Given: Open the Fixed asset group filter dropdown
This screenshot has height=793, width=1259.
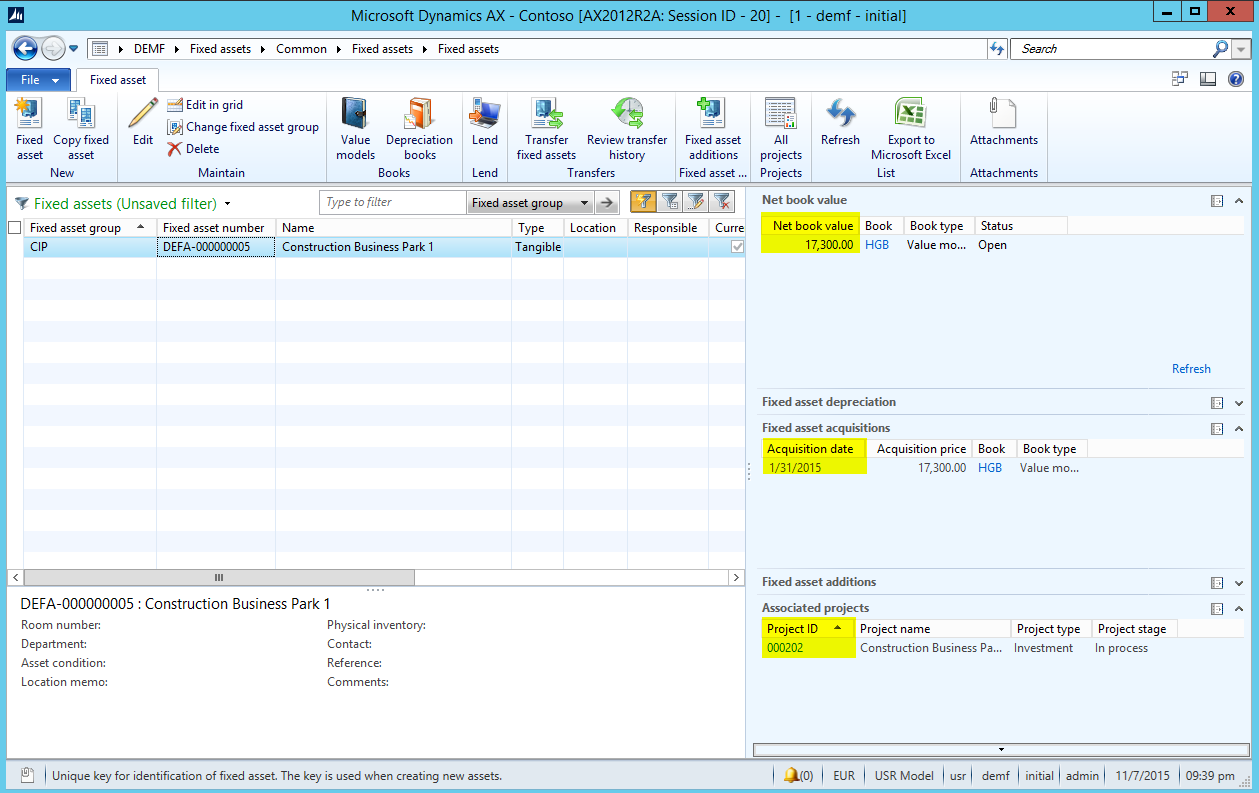Looking at the screenshot, I should pos(584,203).
